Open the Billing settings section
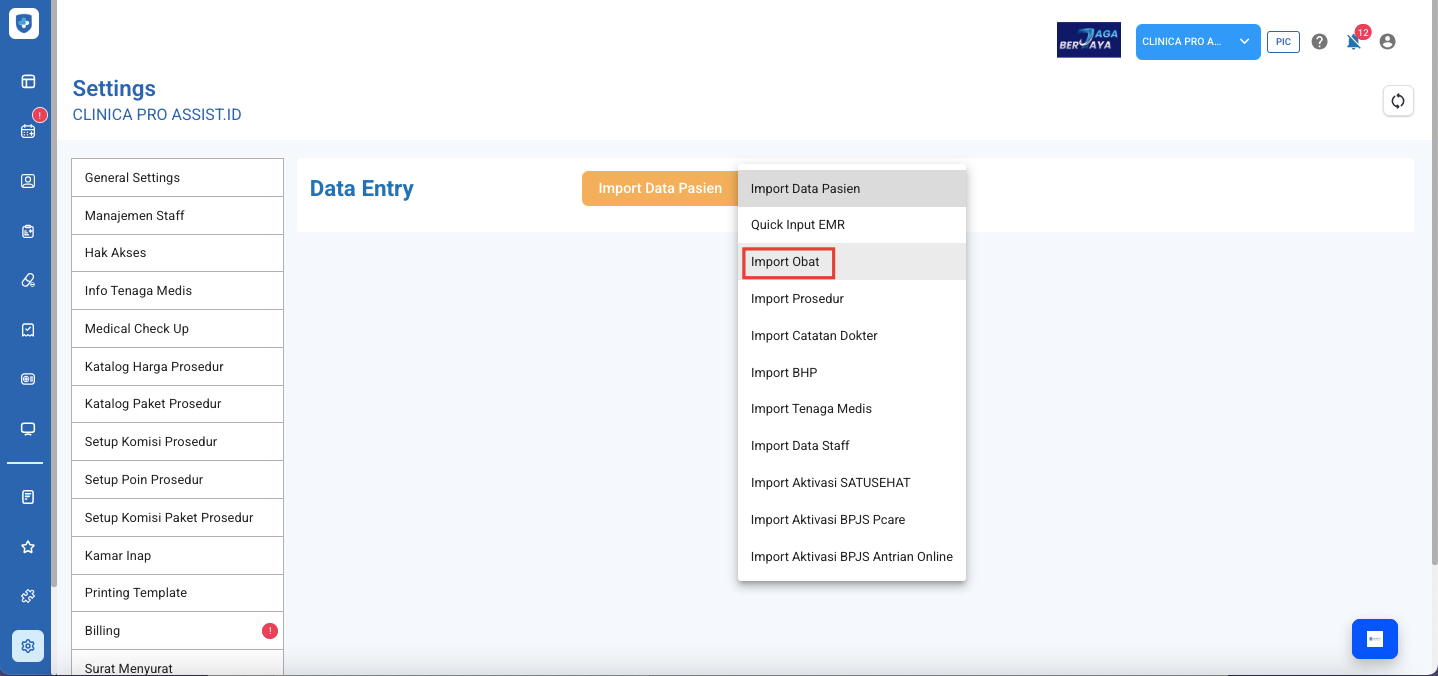This screenshot has width=1438, height=676. [177, 631]
